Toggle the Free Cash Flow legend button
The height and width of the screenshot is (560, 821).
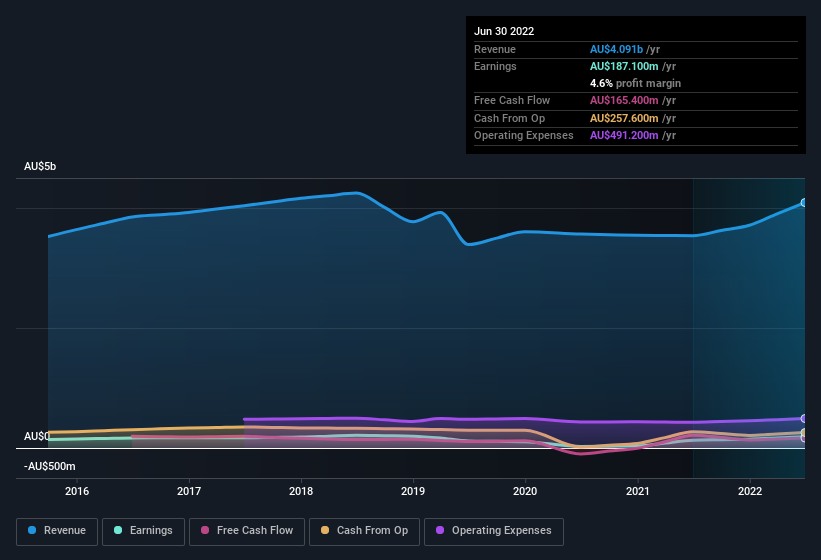click(x=247, y=531)
